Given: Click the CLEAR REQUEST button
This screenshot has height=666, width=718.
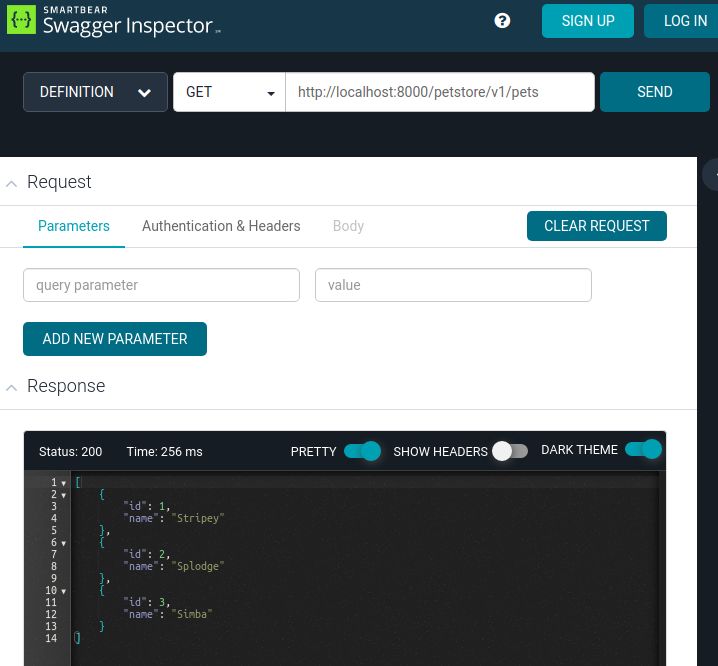Looking at the screenshot, I should tap(596, 226).
